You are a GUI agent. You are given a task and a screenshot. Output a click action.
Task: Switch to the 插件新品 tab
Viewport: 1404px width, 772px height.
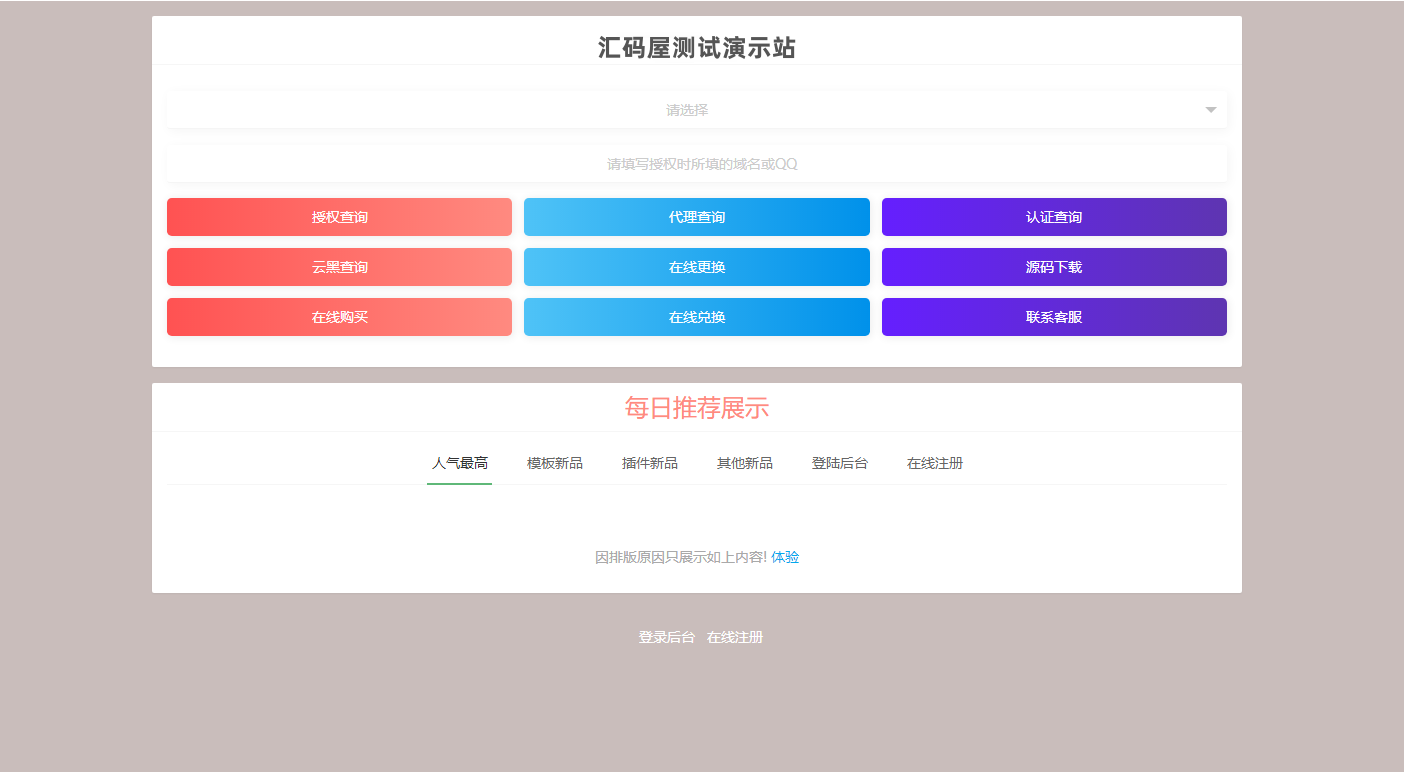click(x=650, y=463)
